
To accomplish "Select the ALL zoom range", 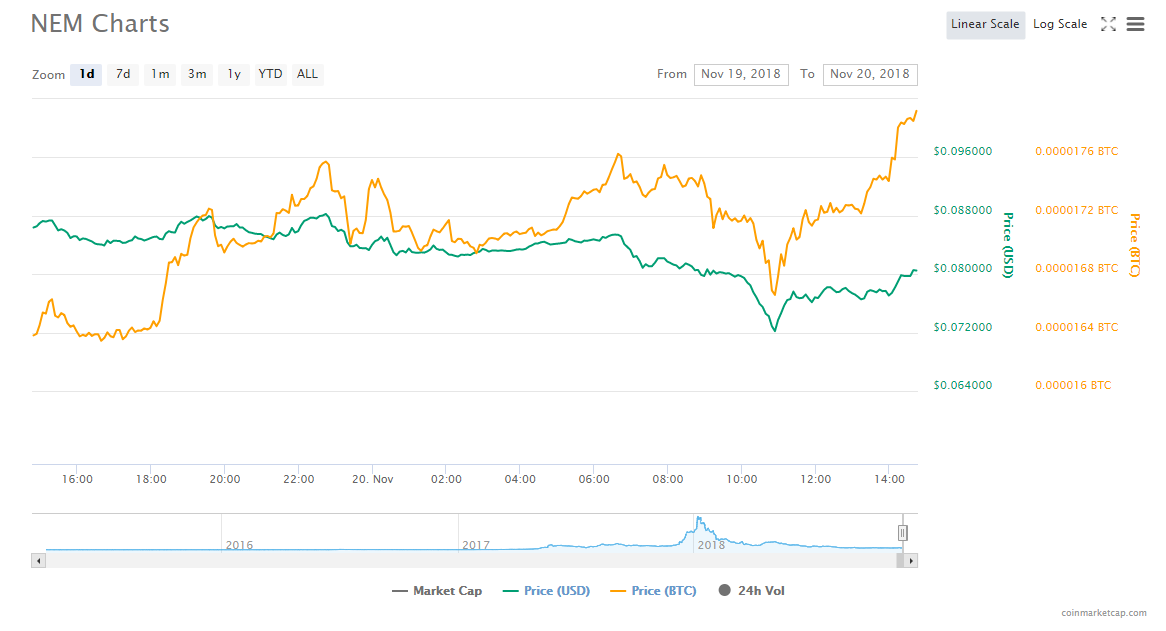I will [307, 74].
